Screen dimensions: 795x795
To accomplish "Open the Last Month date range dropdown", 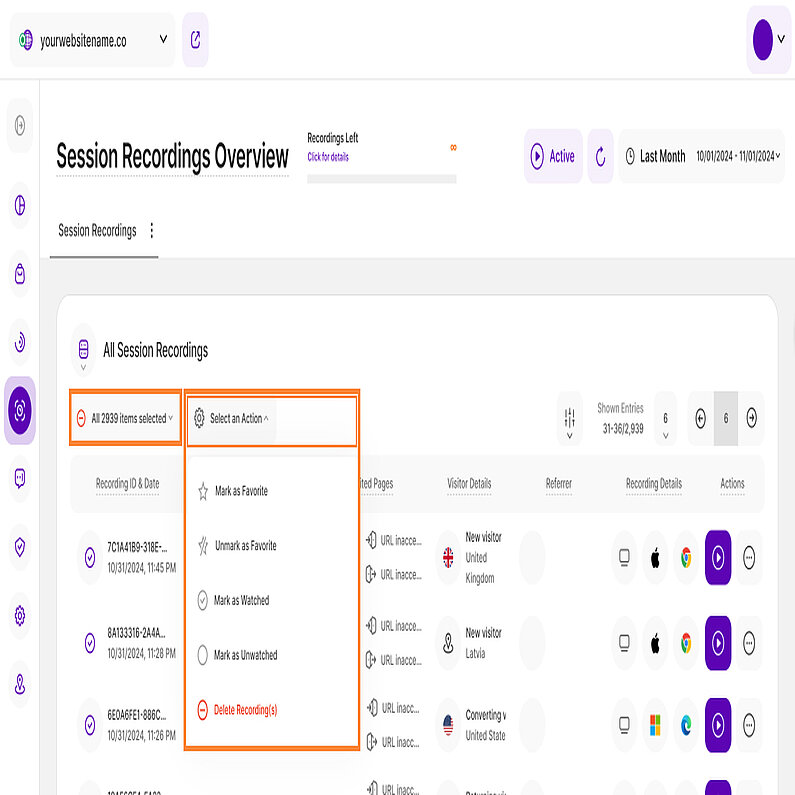I will tap(702, 156).
